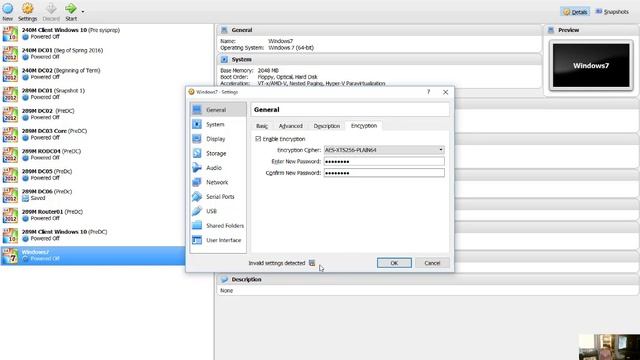Confirm settings with the OK button
This screenshot has width=640, height=360.
394,263
